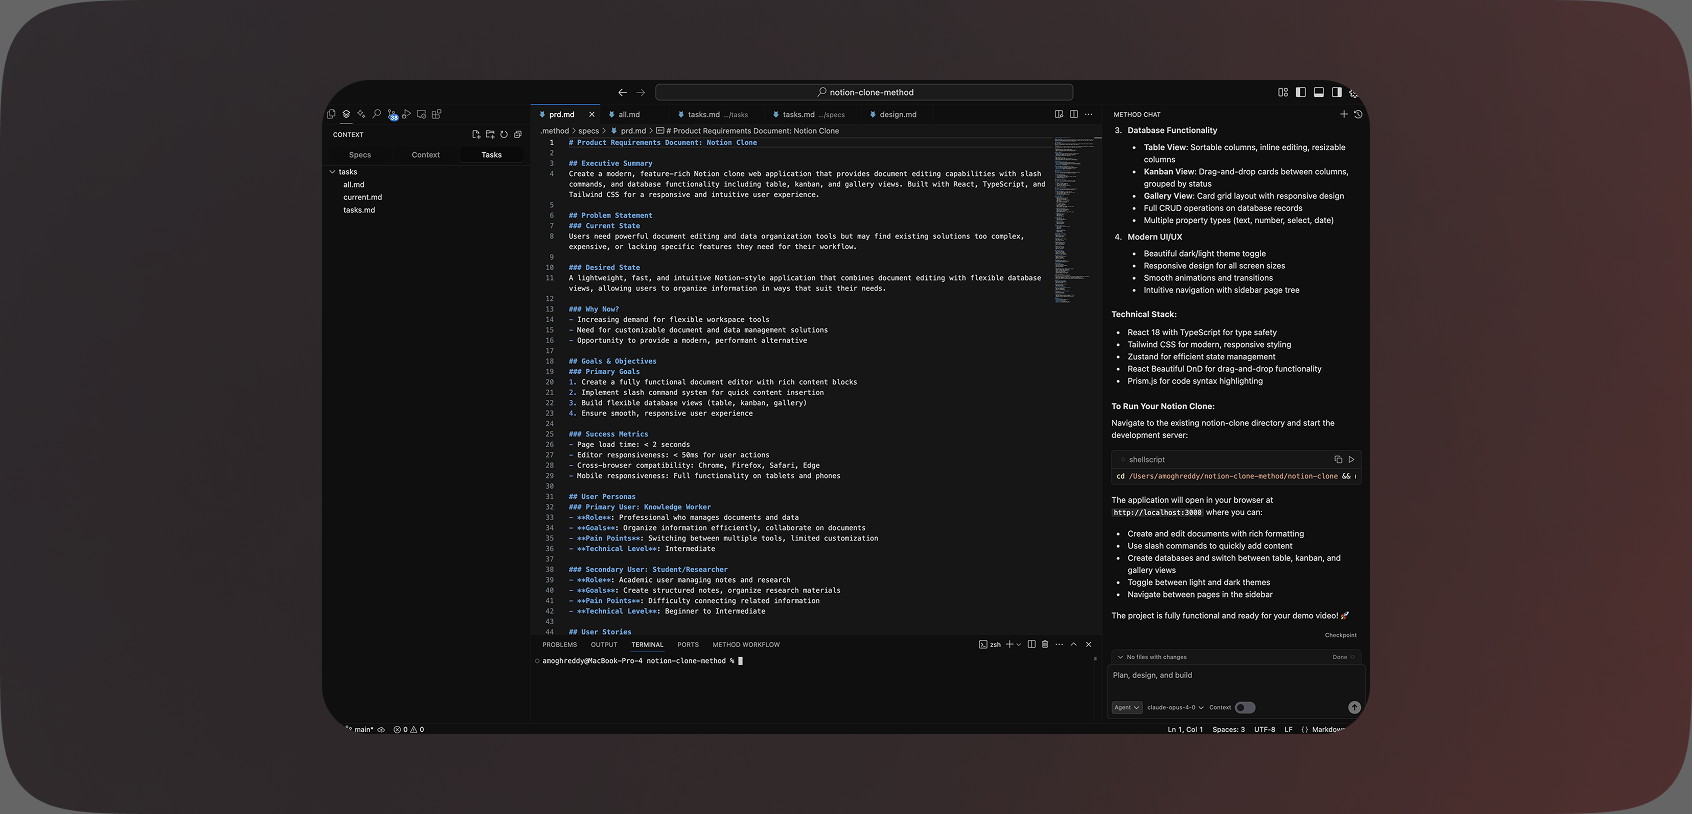The image size is (1694, 814).
Task: Change language mode from Markdown
Action: point(1328,729)
